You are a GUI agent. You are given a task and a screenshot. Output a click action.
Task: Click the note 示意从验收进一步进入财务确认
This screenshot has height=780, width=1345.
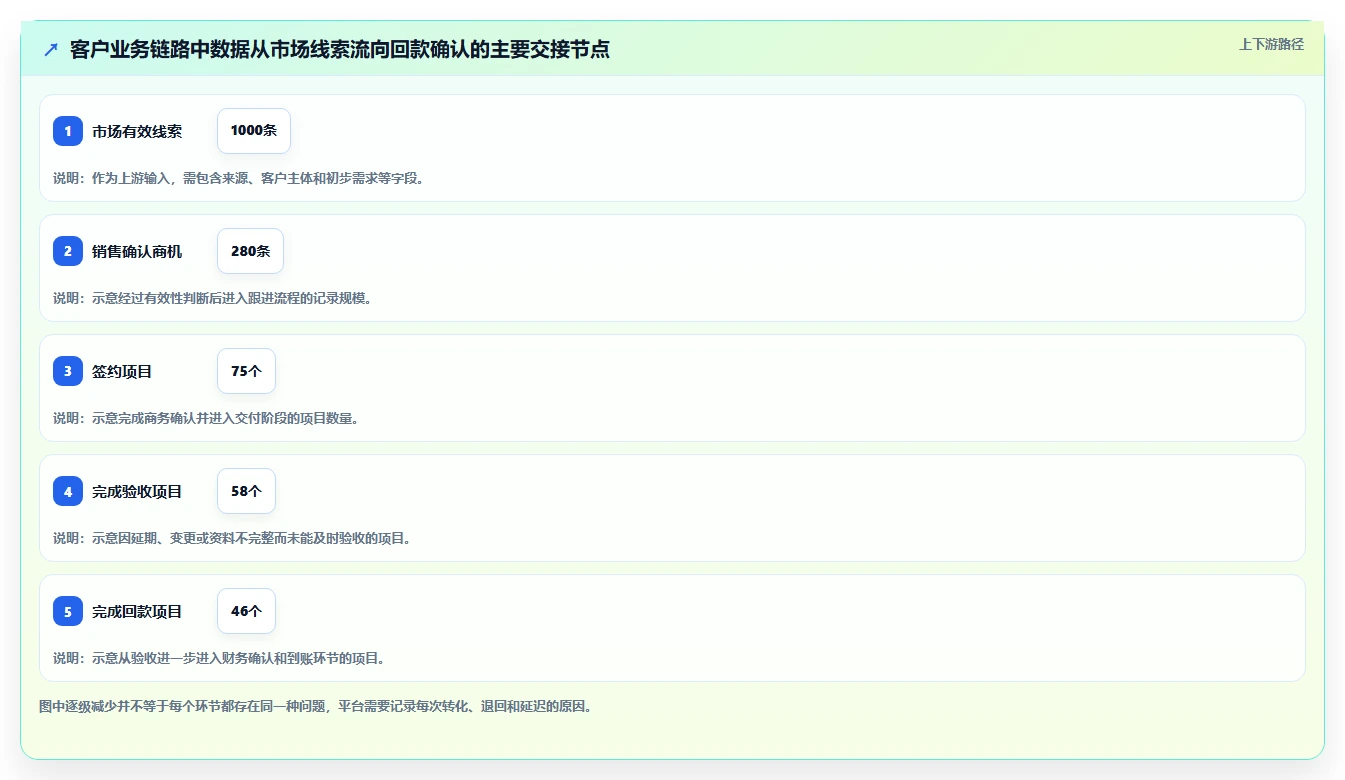click(x=219, y=658)
